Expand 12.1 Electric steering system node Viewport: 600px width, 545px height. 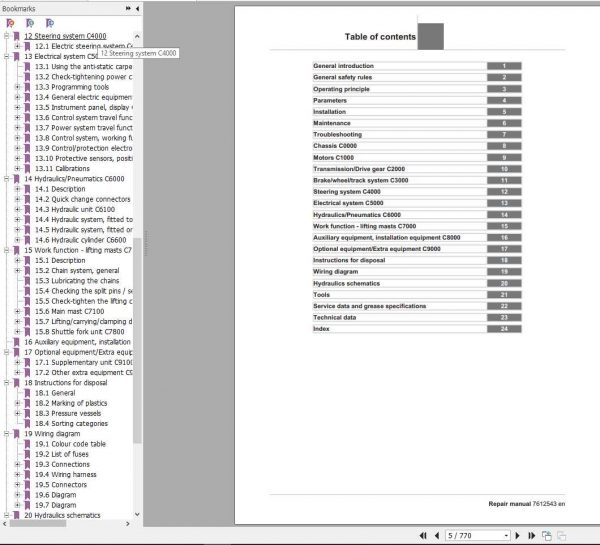click(x=17, y=46)
